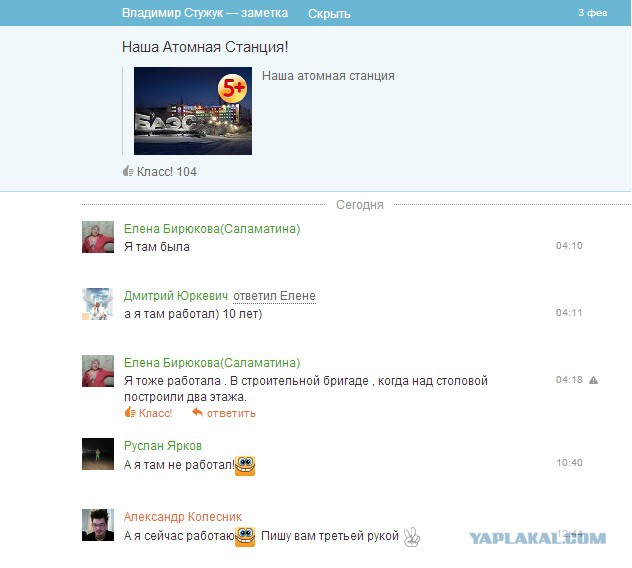Click the warning triangle icon near 04:18
The image size is (632, 568).
pos(593,380)
